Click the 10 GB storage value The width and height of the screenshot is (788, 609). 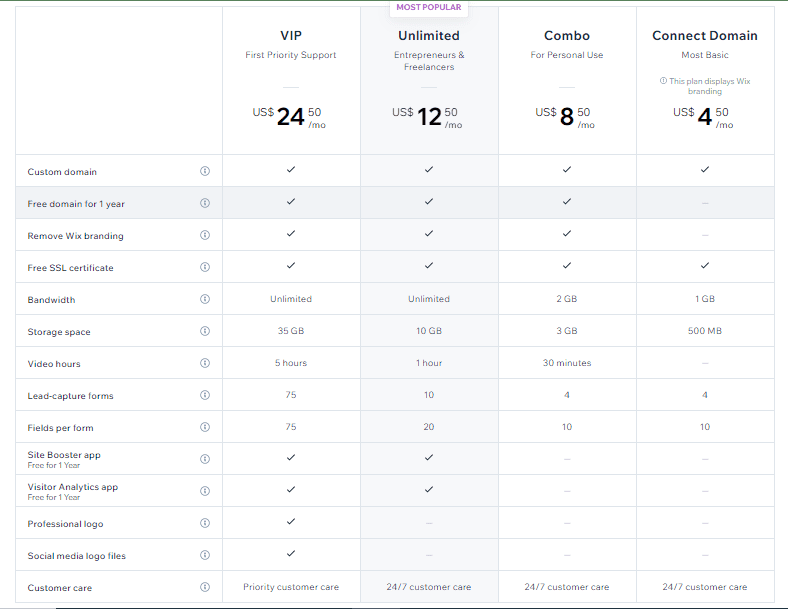tap(429, 331)
